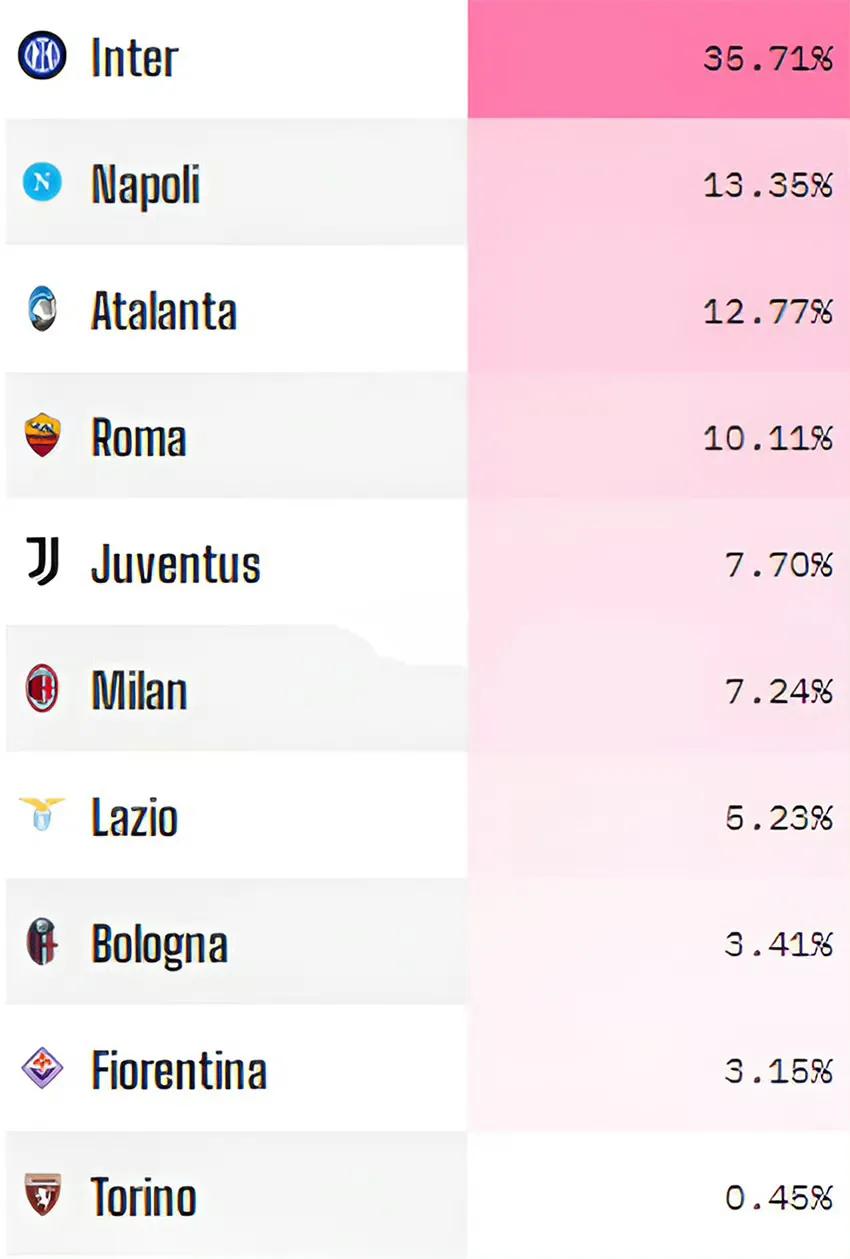Image resolution: width=850 pixels, height=1259 pixels.
Task: Select Milan's 7.24% percentage cell
Action: [659, 689]
